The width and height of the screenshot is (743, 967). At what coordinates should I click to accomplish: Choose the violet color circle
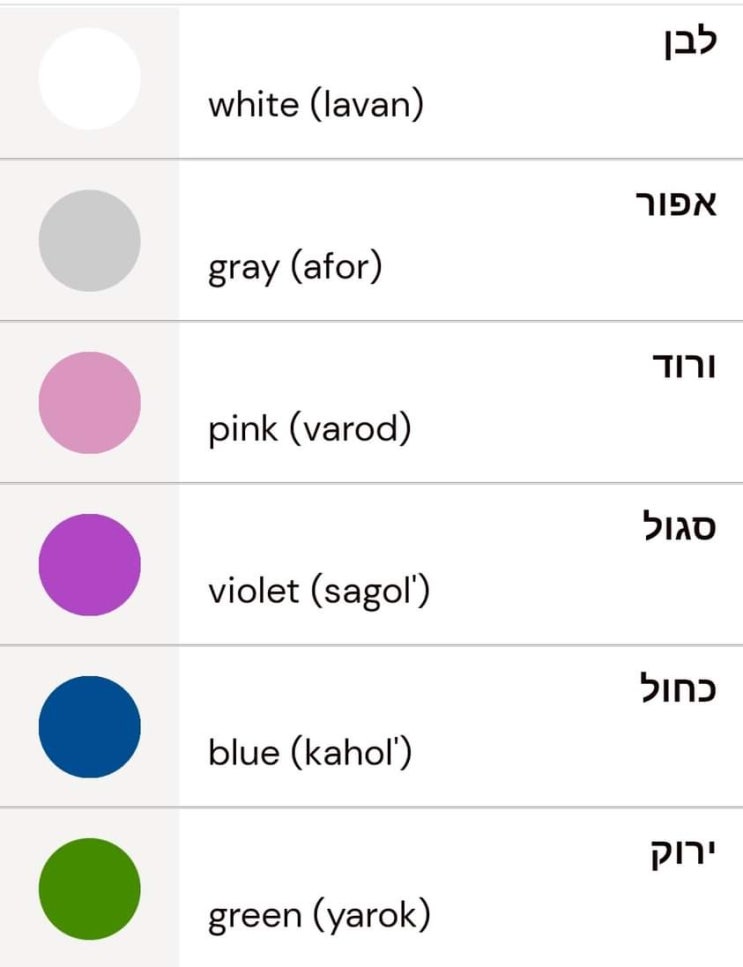click(89, 564)
